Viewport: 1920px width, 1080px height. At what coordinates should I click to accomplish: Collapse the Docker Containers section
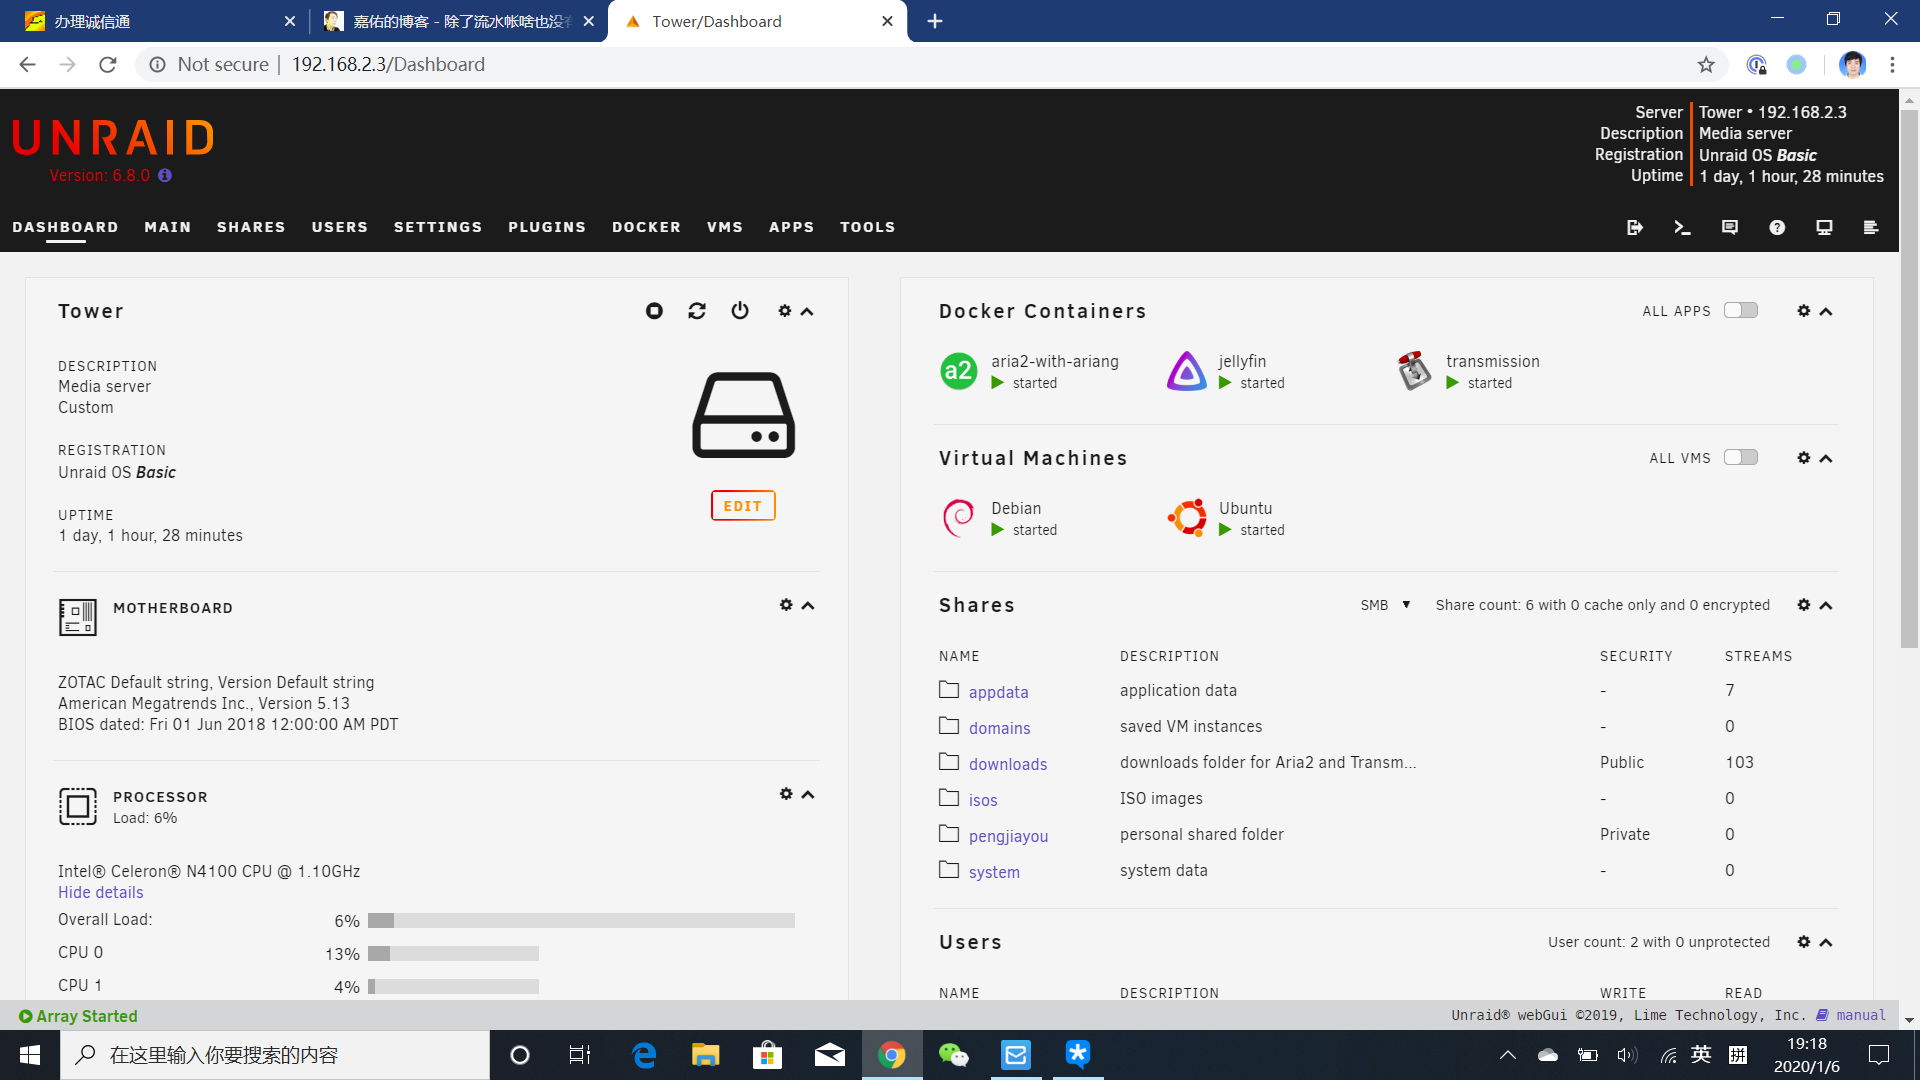1826,312
